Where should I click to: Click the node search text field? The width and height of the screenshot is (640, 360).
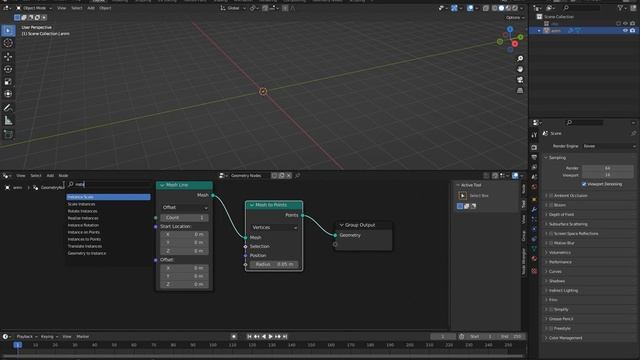click(x=109, y=184)
